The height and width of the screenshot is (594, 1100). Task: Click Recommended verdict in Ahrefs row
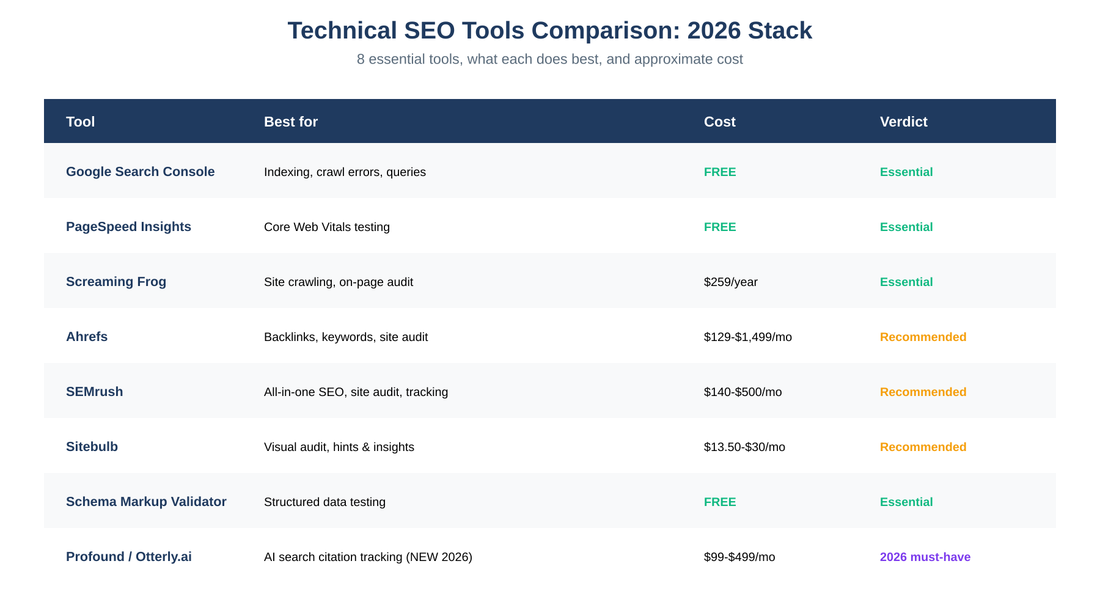pyautogui.click(x=923, y=337)
